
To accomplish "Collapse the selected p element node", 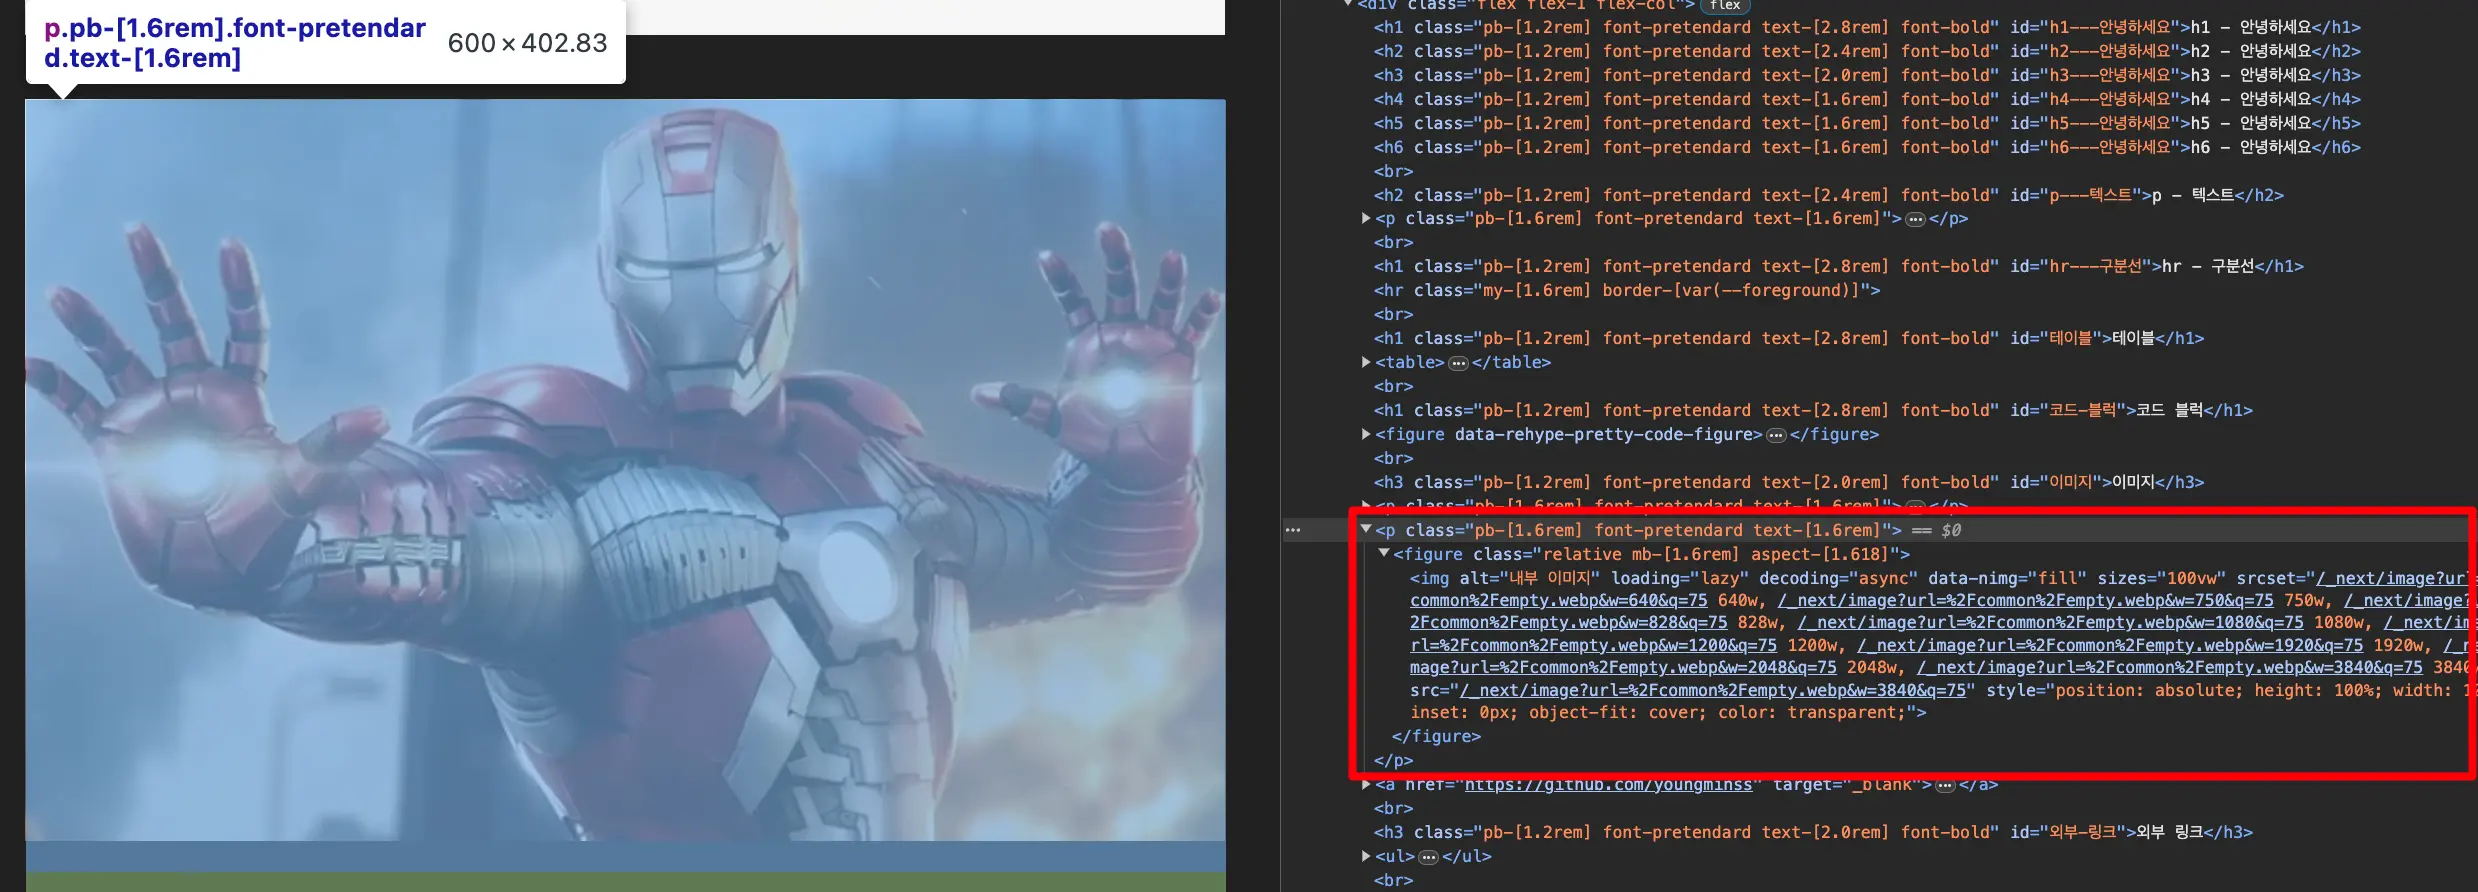I will 1366,530.
